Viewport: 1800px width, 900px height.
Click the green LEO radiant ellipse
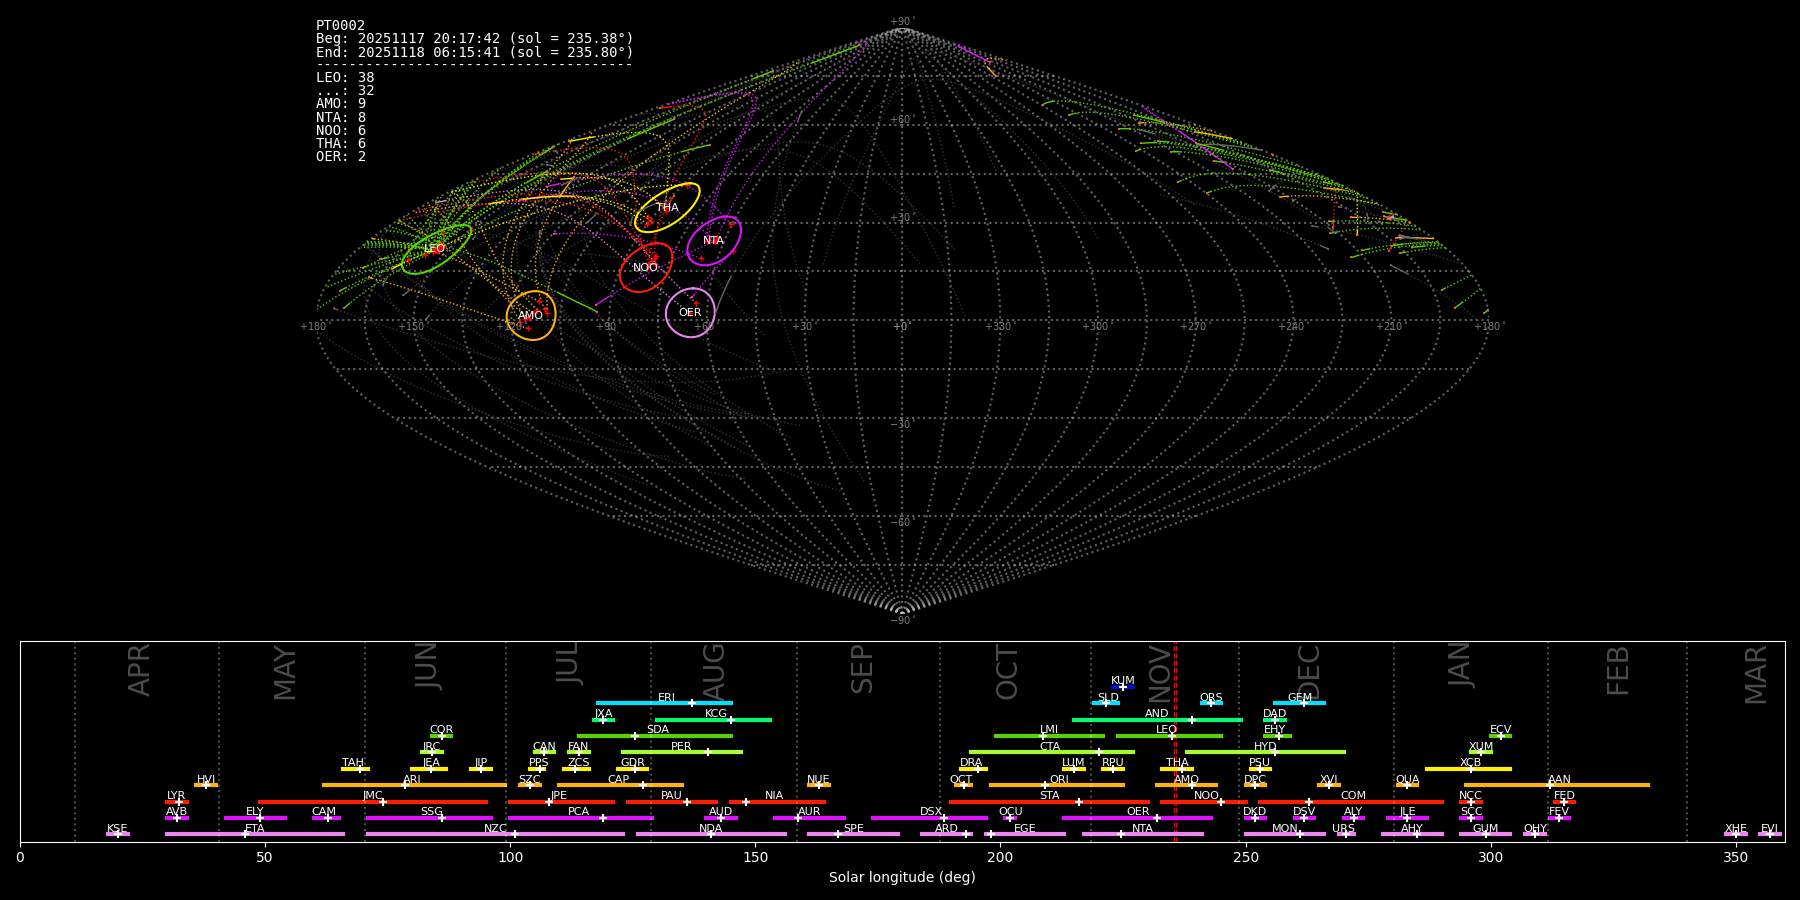(436, 249)
